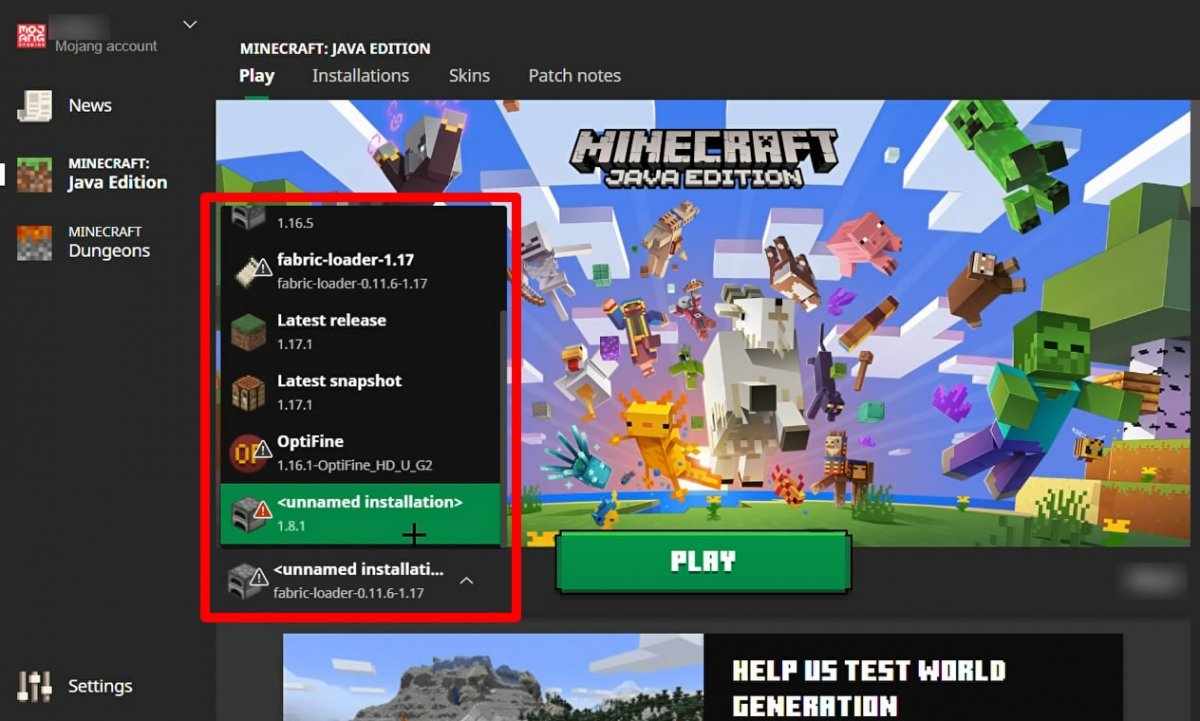Switch to the Installations tab
The height and width of the screenshot is (721, 1200).
point(360,75)
